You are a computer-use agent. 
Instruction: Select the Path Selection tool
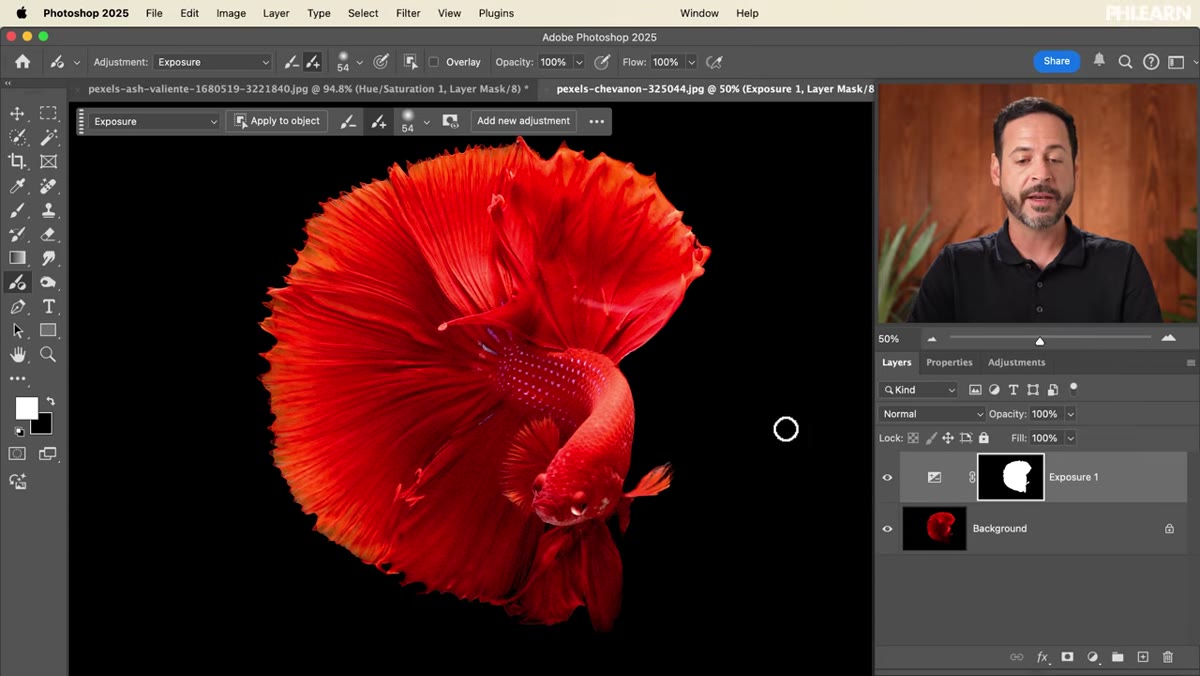tap(17, 330)
